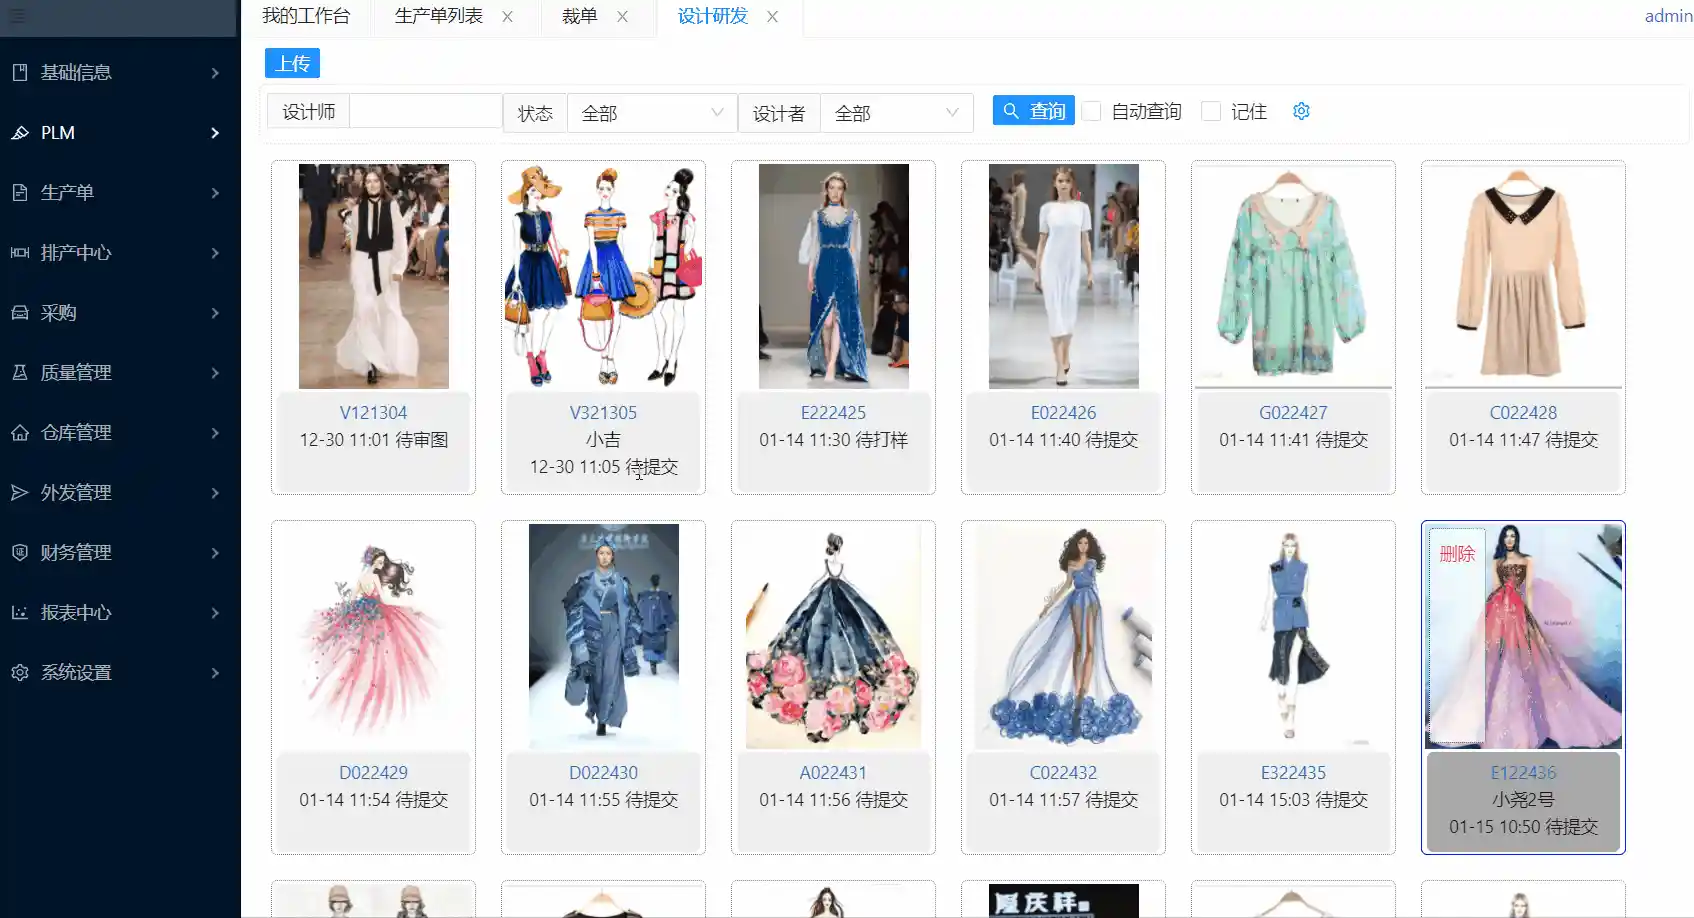Open the C022428 beige dress thumbnail

1523,276
